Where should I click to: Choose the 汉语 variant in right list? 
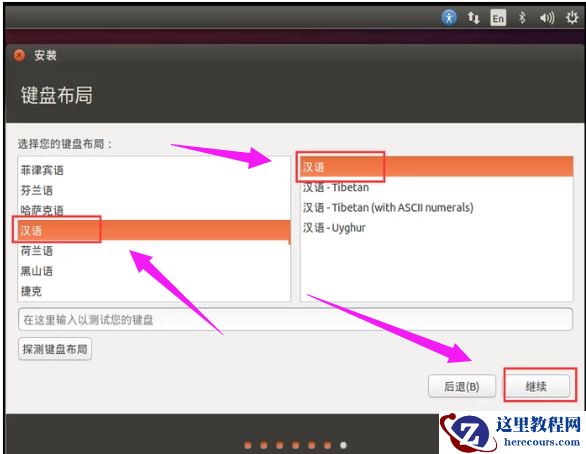tap(437, 167)
